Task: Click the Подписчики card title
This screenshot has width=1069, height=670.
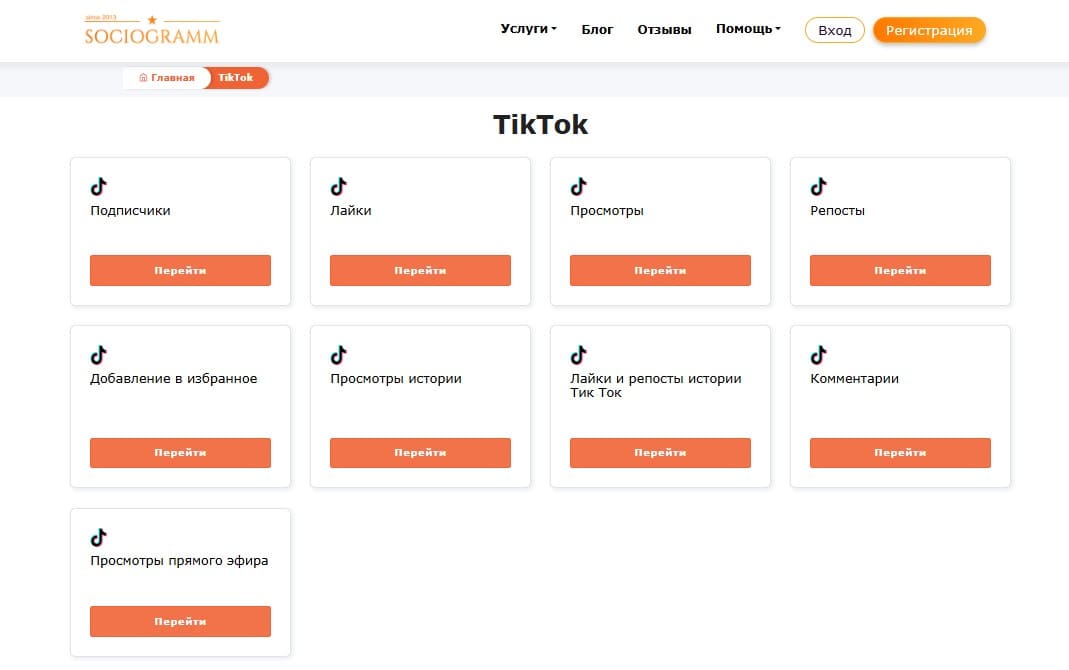Action: (x=130, y=211)
